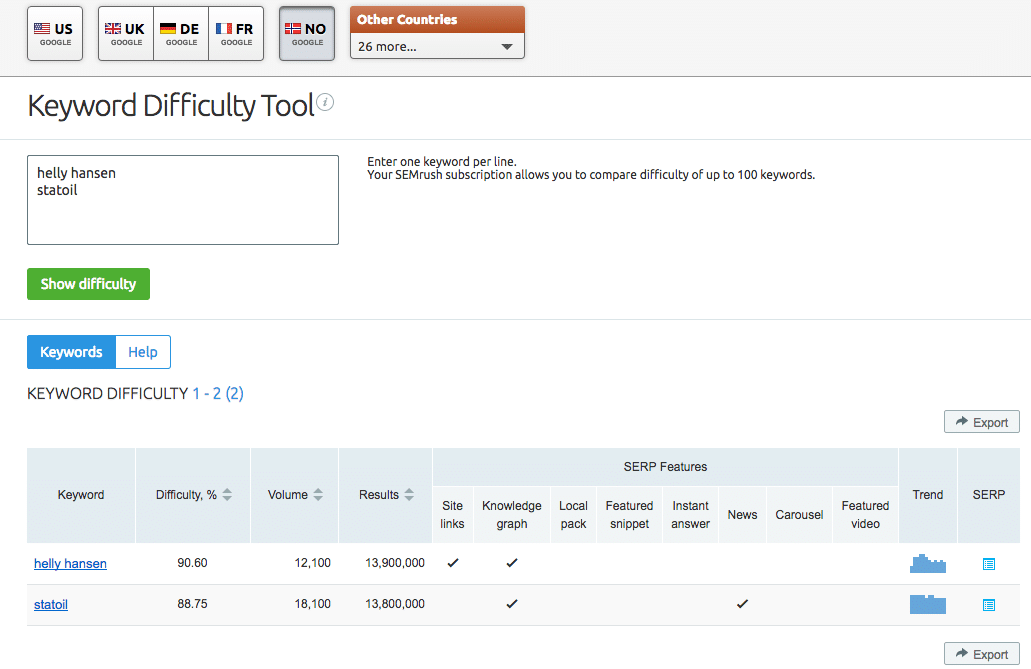Switch to the UK Google database
1031x669 pixels.
click(126, 34)
